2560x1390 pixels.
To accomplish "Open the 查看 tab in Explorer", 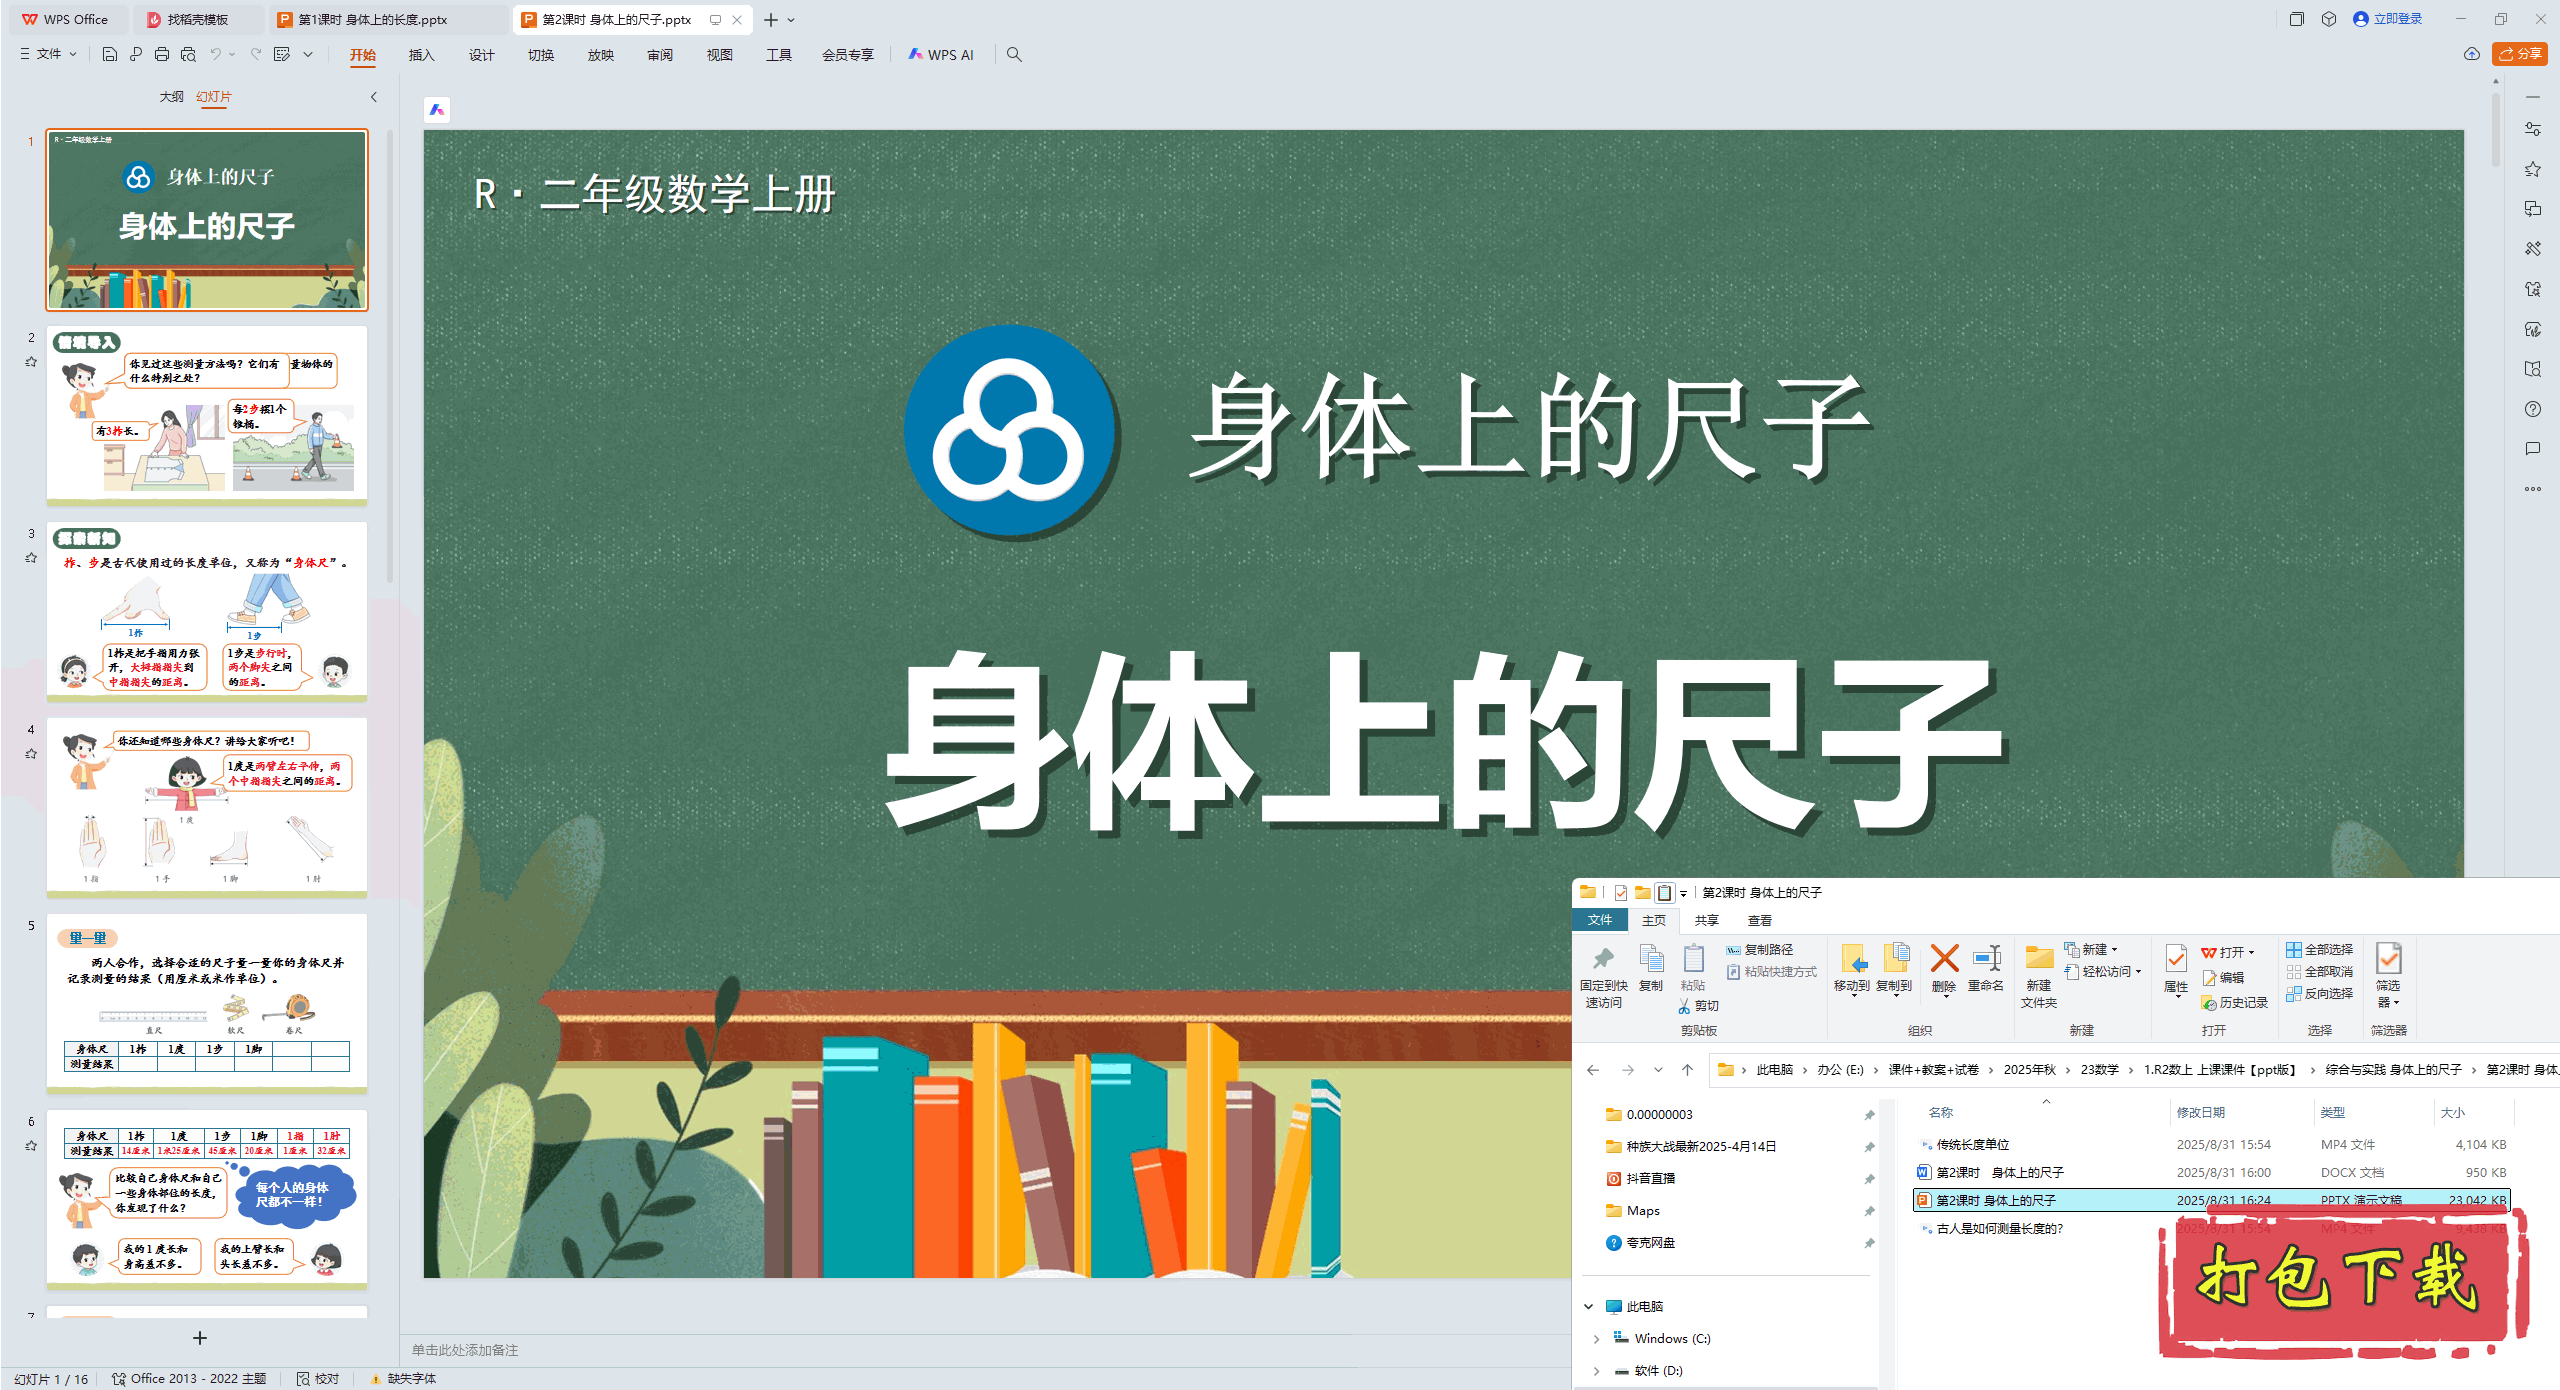I will coord(1759,920).
